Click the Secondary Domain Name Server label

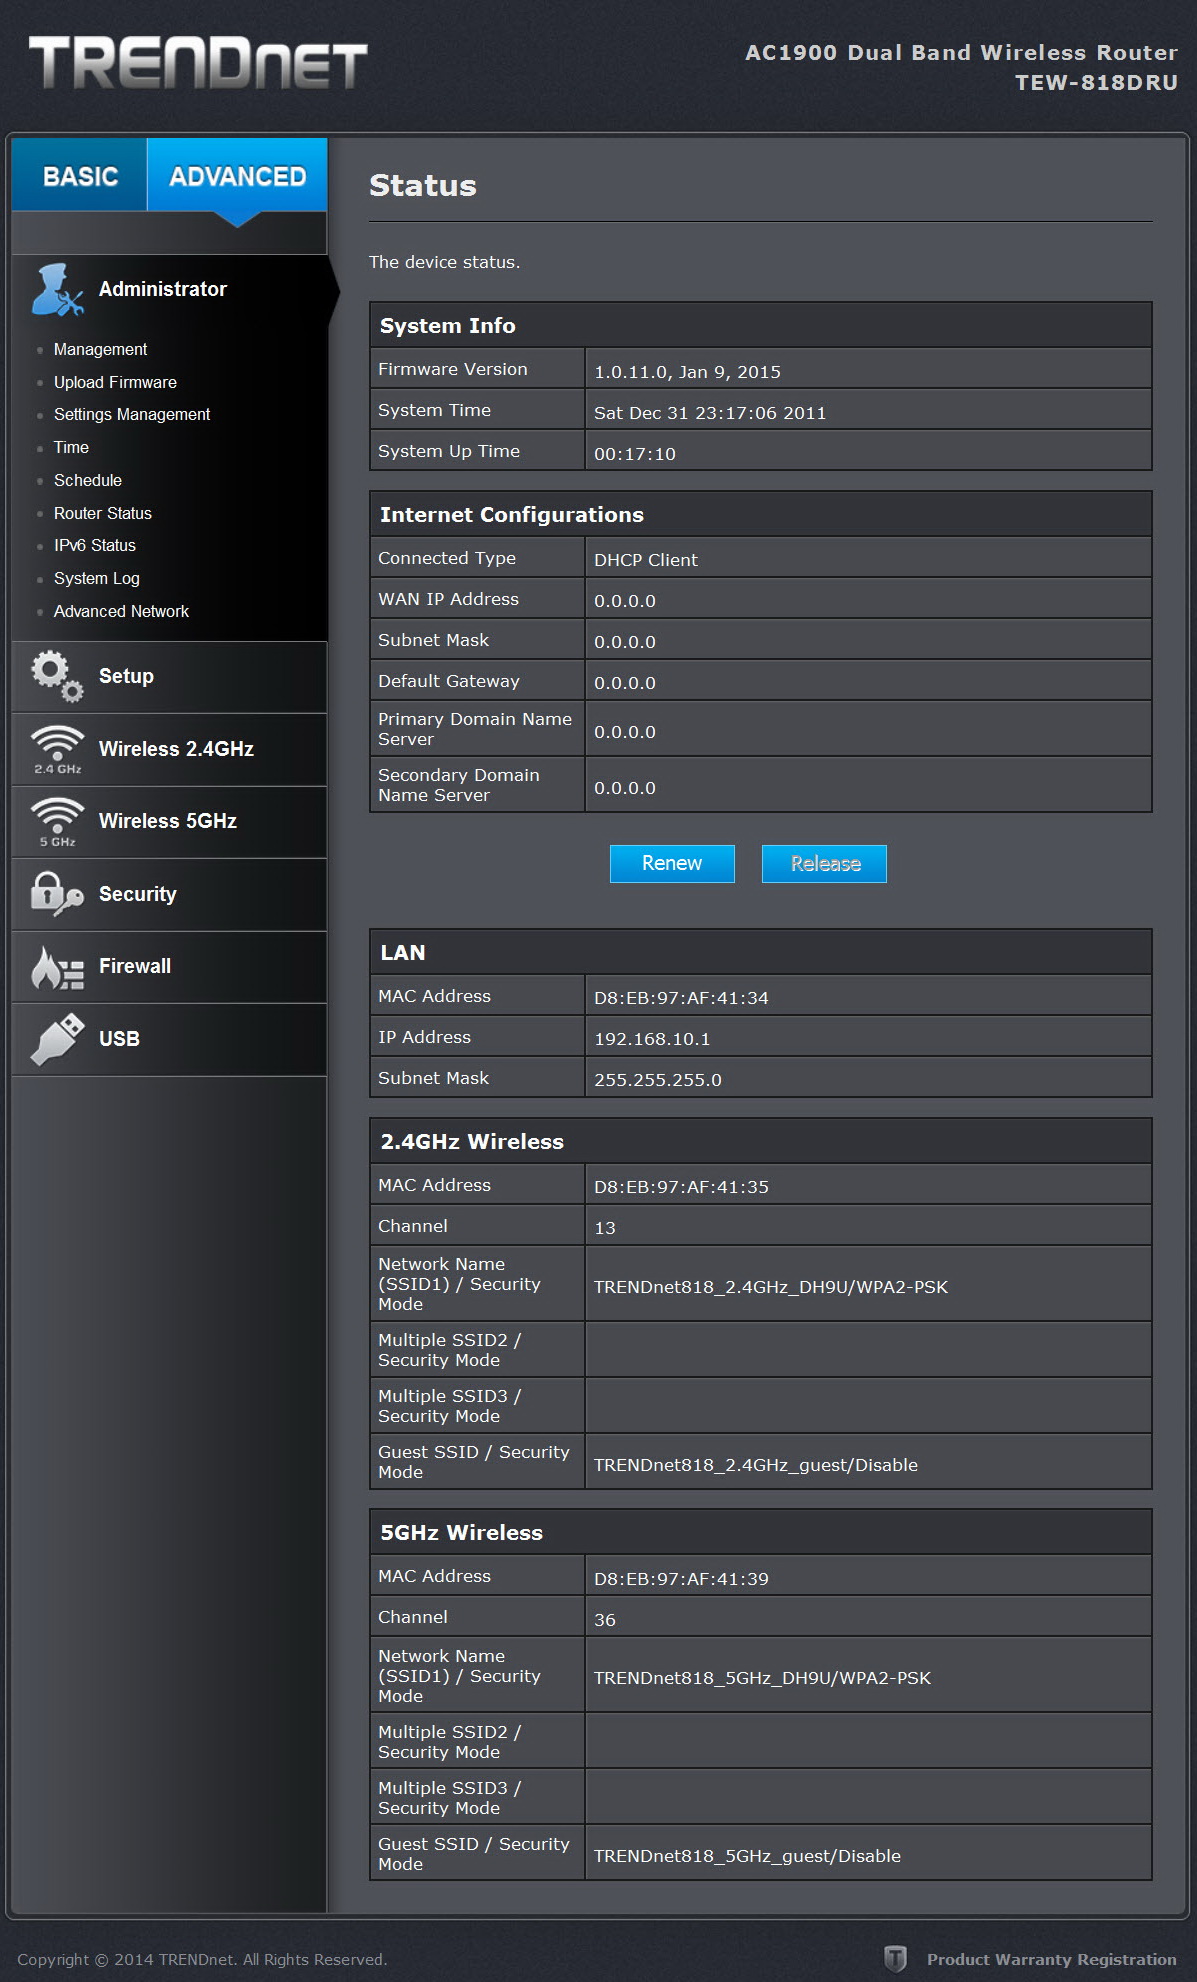tap(459, 785)
